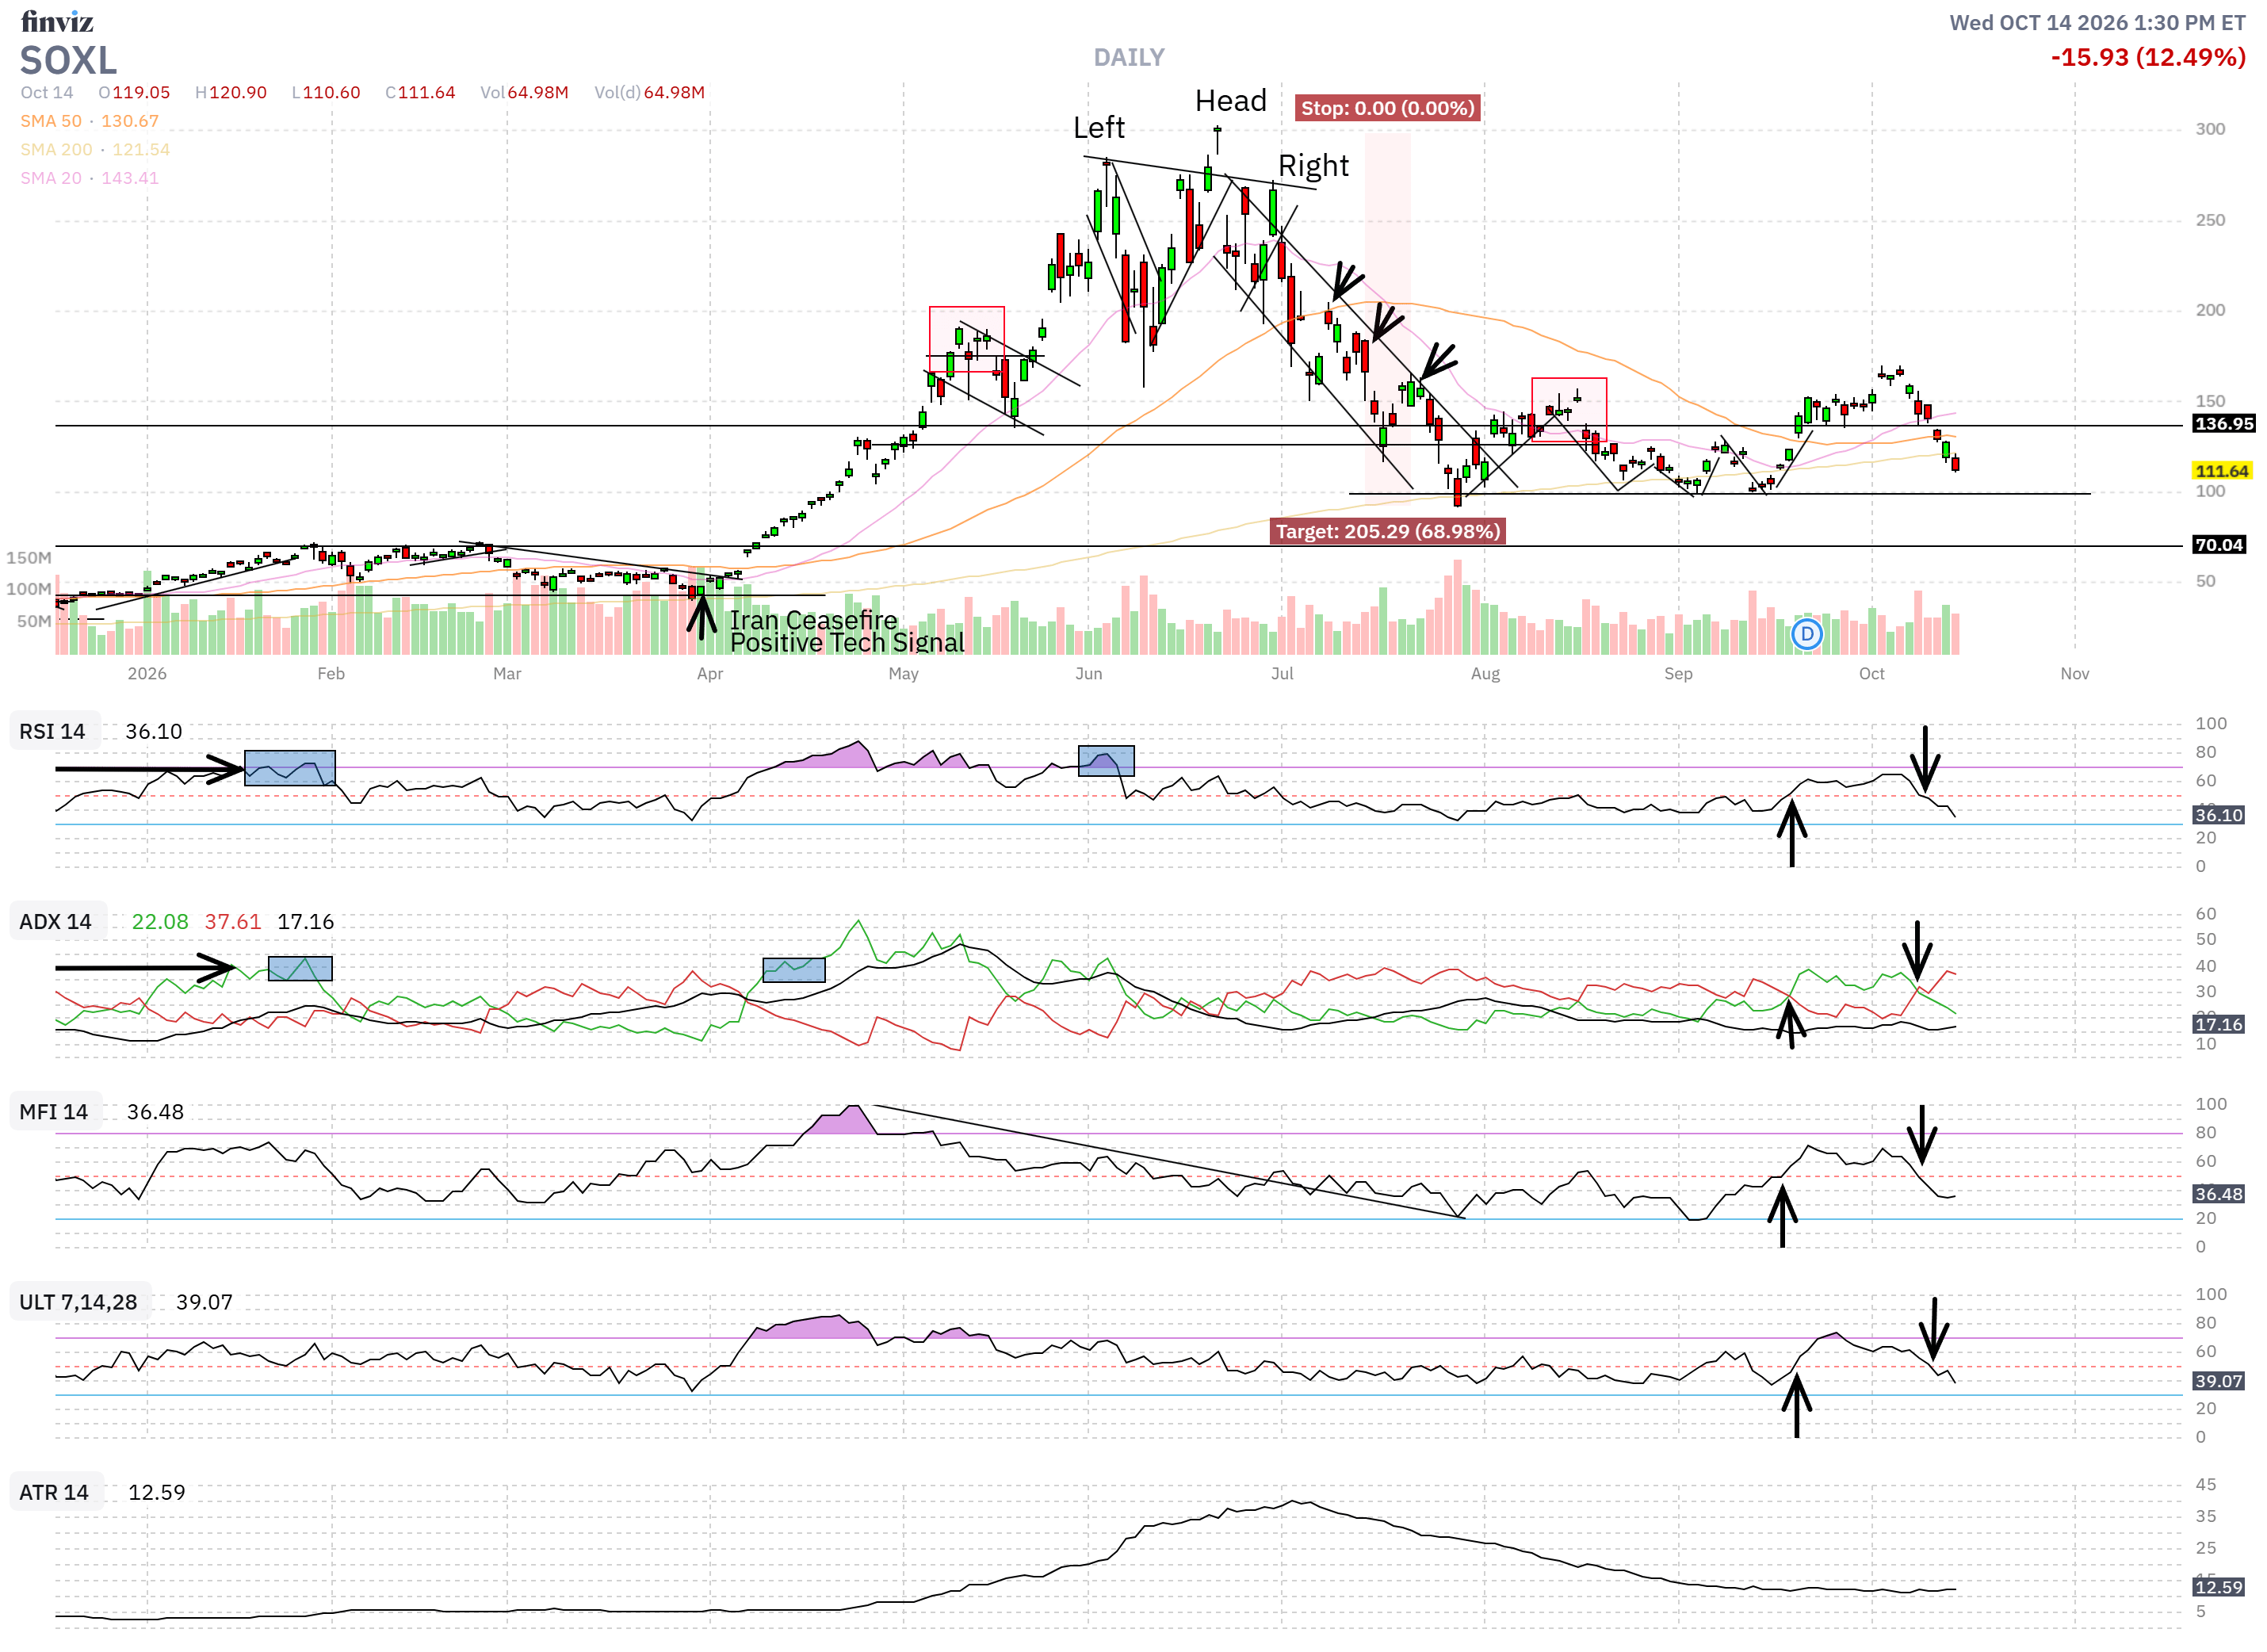Image resolution: width=2267 pixels, height=1652 pixels.
Task: Click the ULT 39.07 value tag
Action: coord(2218,1381)
